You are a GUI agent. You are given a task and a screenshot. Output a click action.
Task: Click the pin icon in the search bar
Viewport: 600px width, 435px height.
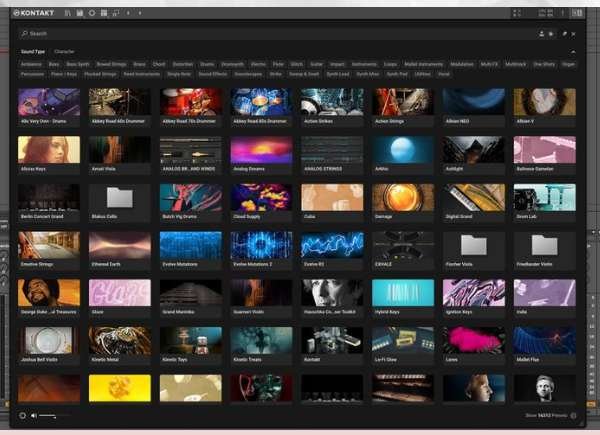564,34
